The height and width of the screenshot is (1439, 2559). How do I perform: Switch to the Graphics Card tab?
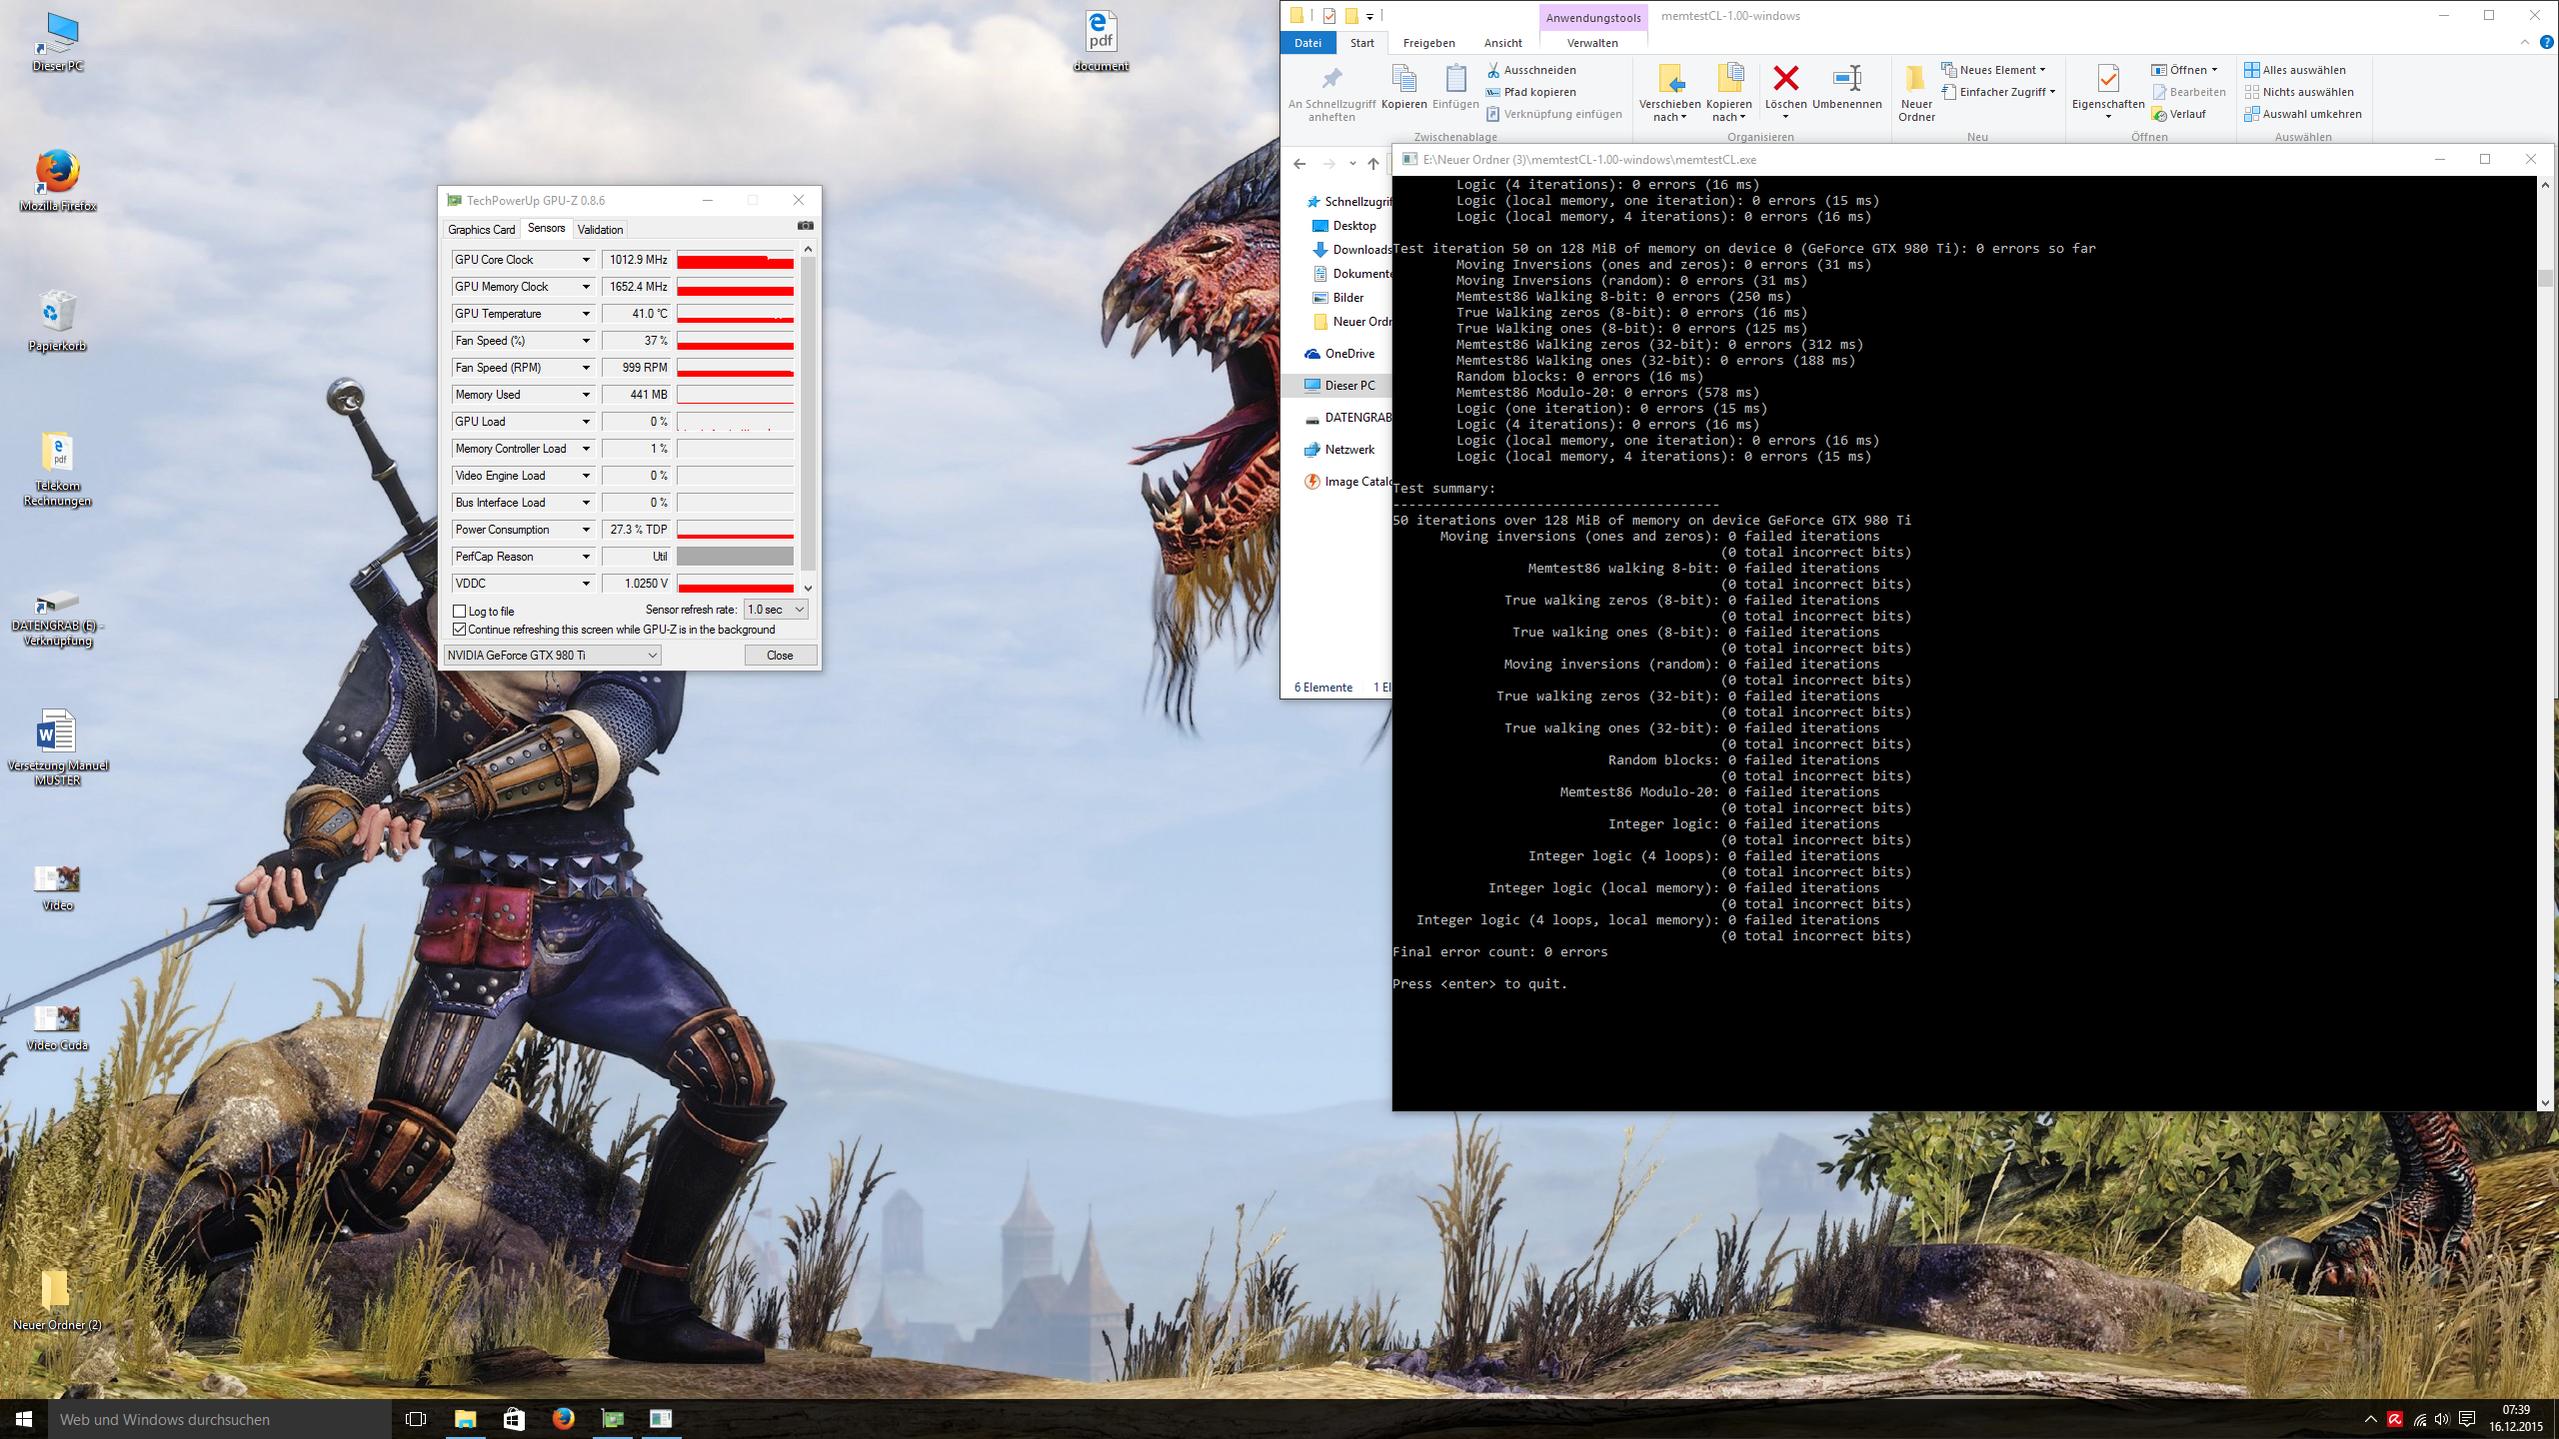point(481,229)
